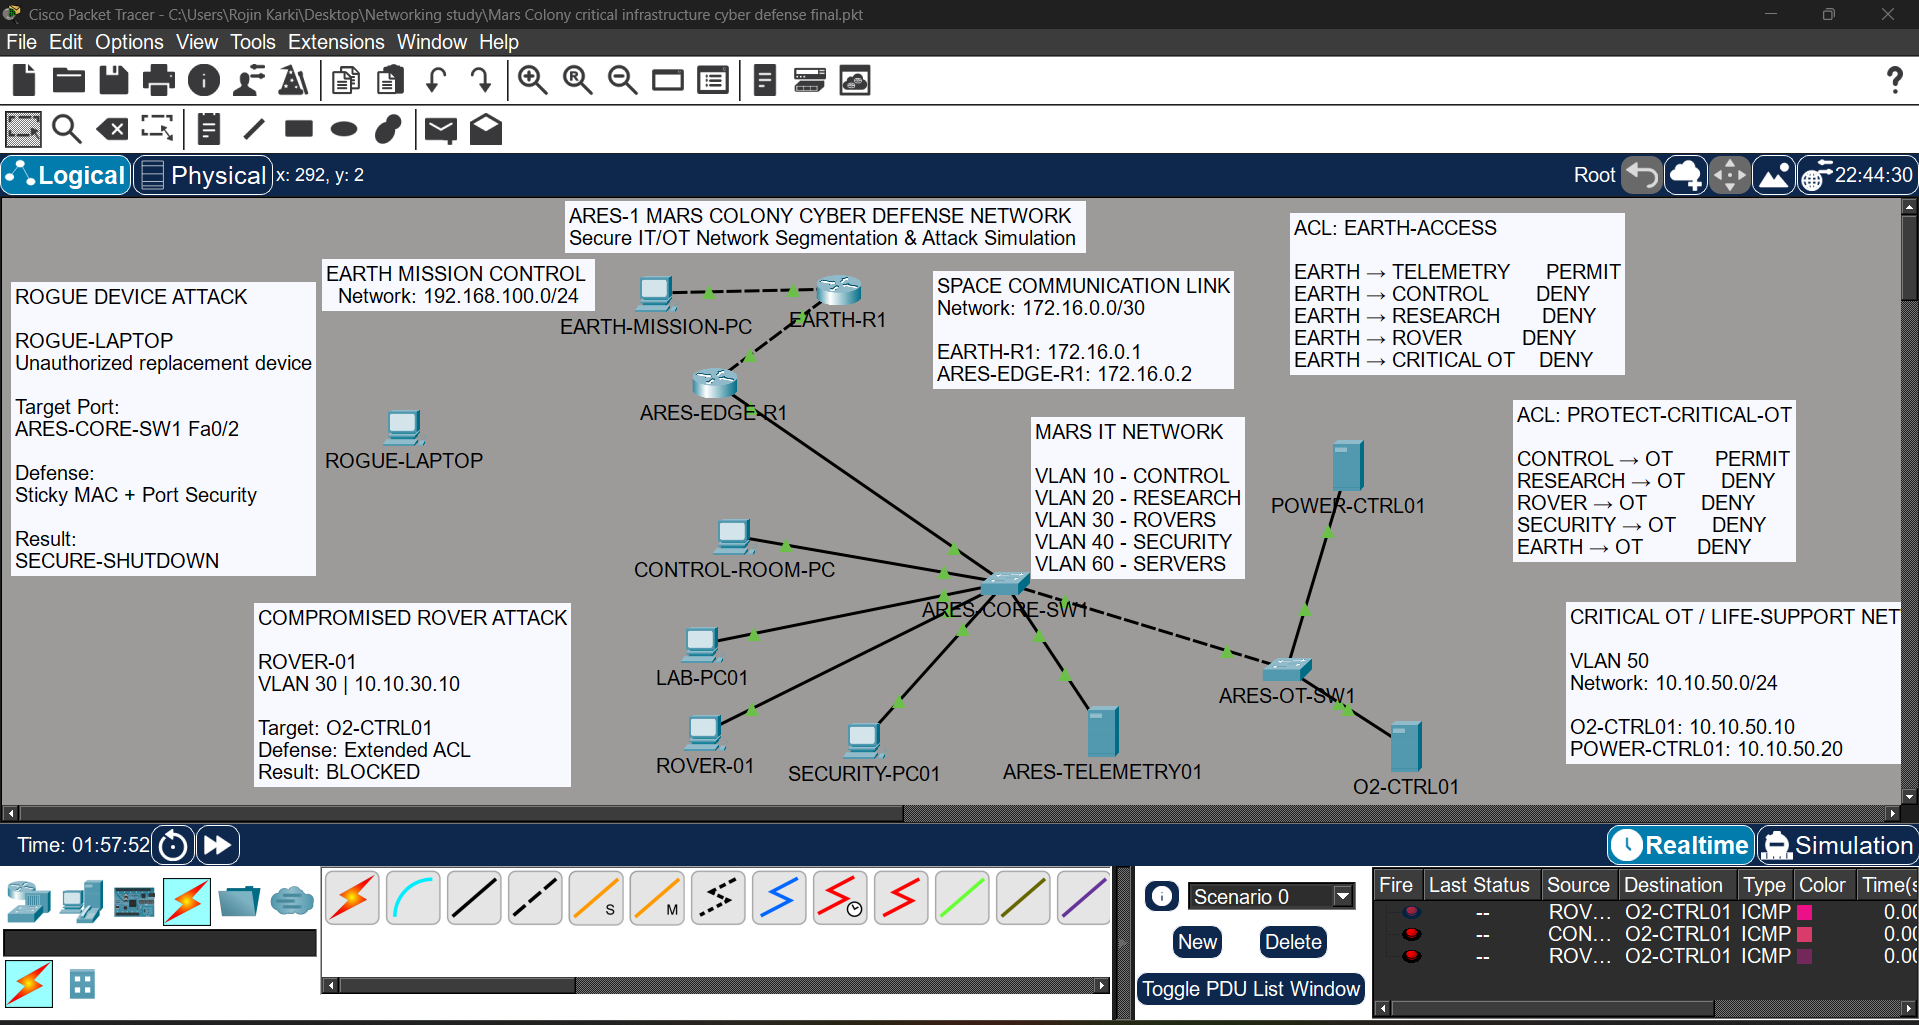Select the Delete tool icon

tap(112, 129)
